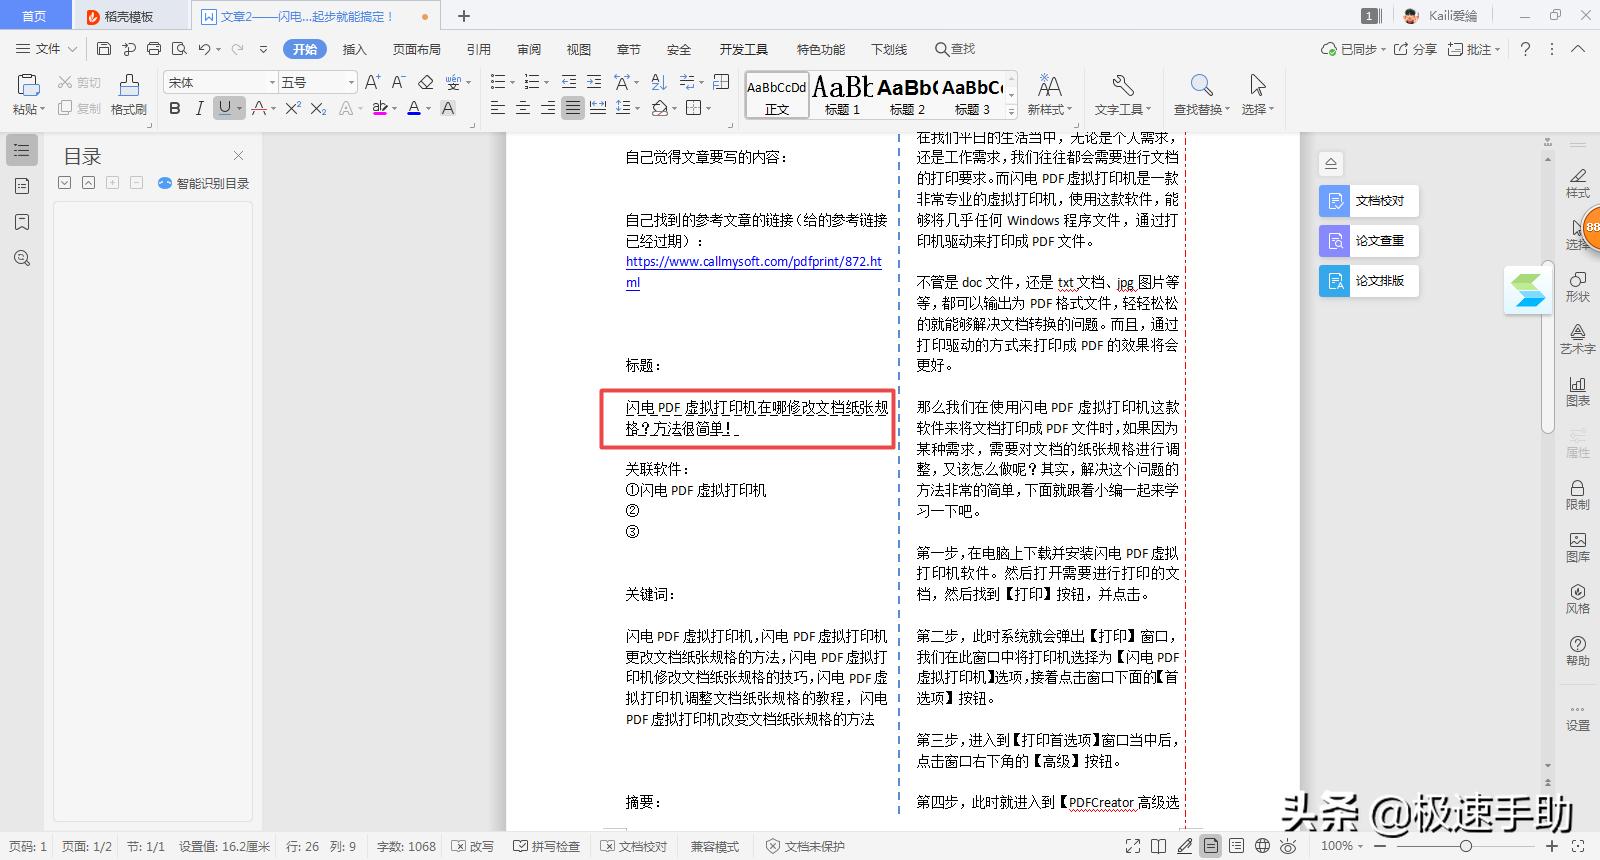Open the 页面布局 Page Layout tab
This screenshot has width=1600, height=860.
click(x=417, y=49)
